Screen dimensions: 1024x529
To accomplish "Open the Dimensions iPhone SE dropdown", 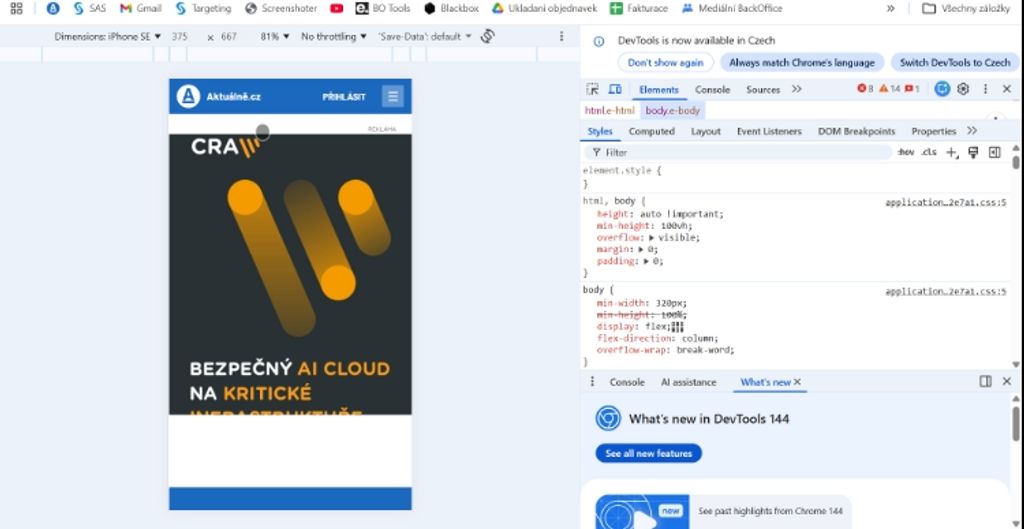I will (x=108, y=36).
